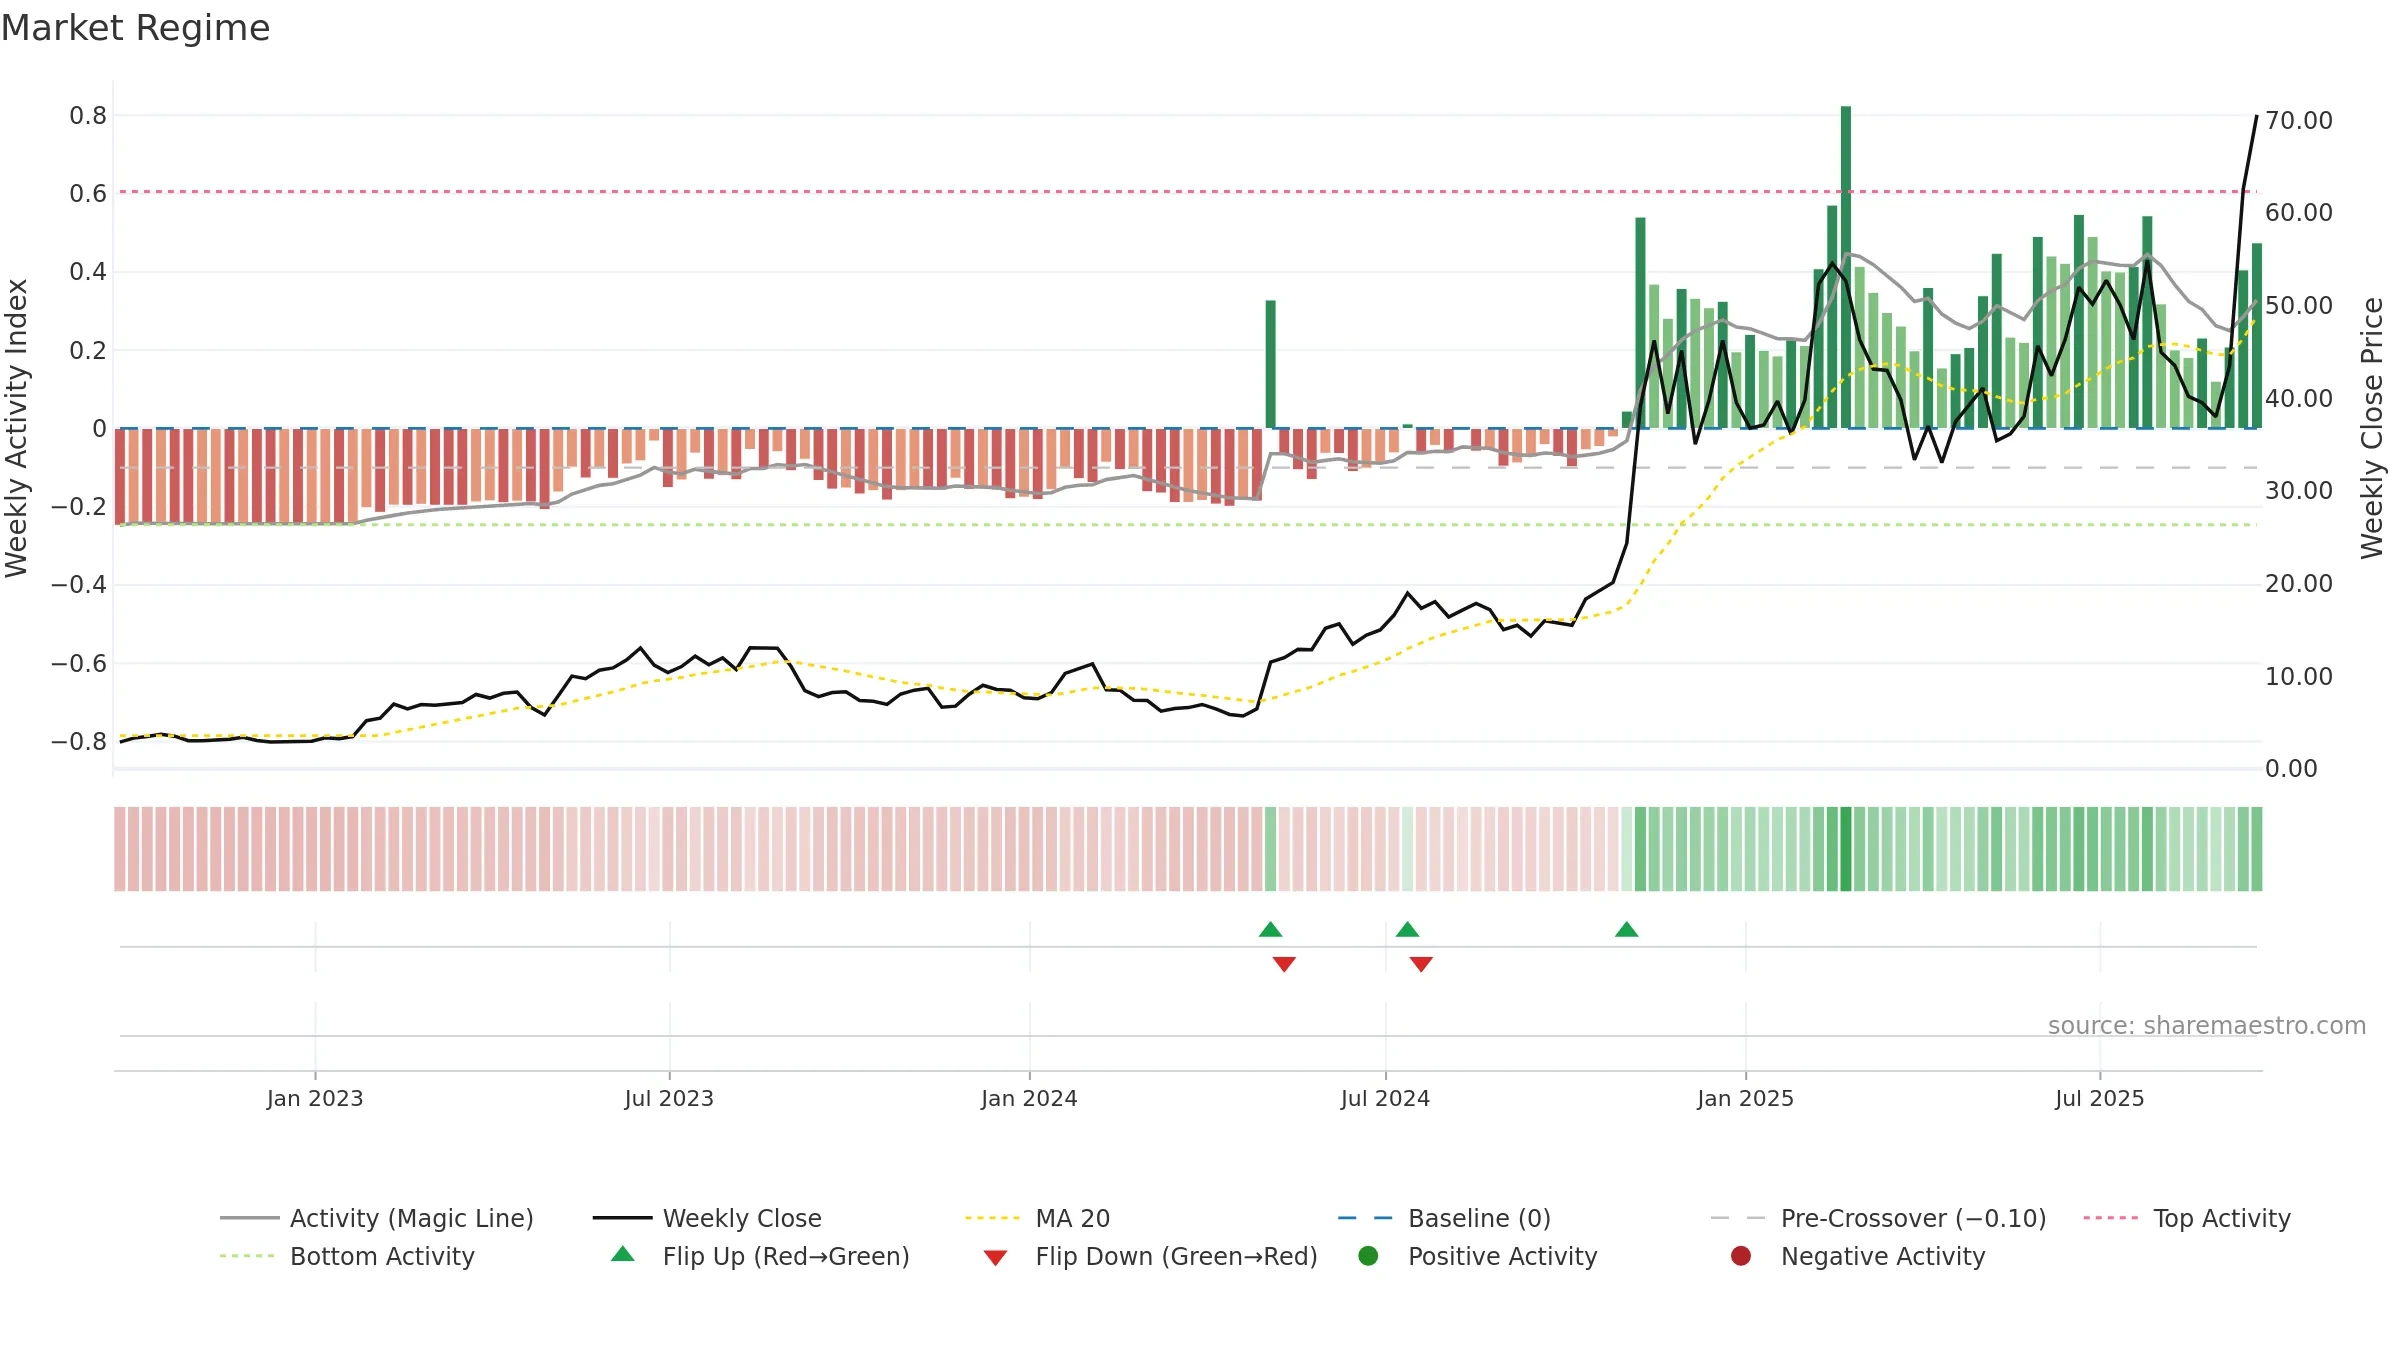The height and width of the screenshot is (1350, 2400).
Task: Click the red flip-down marker just after Jul 2024
Action: pyautogui.click(x=1421, y=964)
